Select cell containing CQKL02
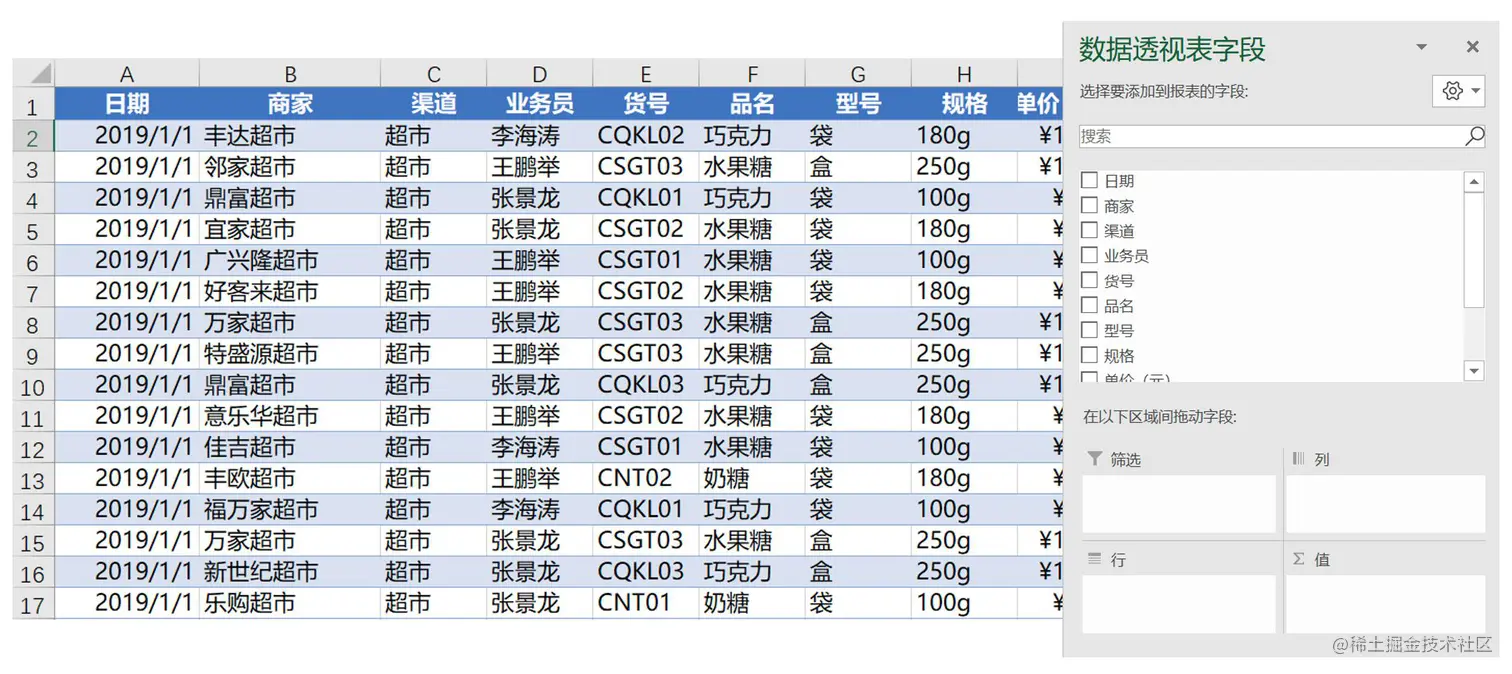This screenshot has height=674, width=1512. pos(646,135)
